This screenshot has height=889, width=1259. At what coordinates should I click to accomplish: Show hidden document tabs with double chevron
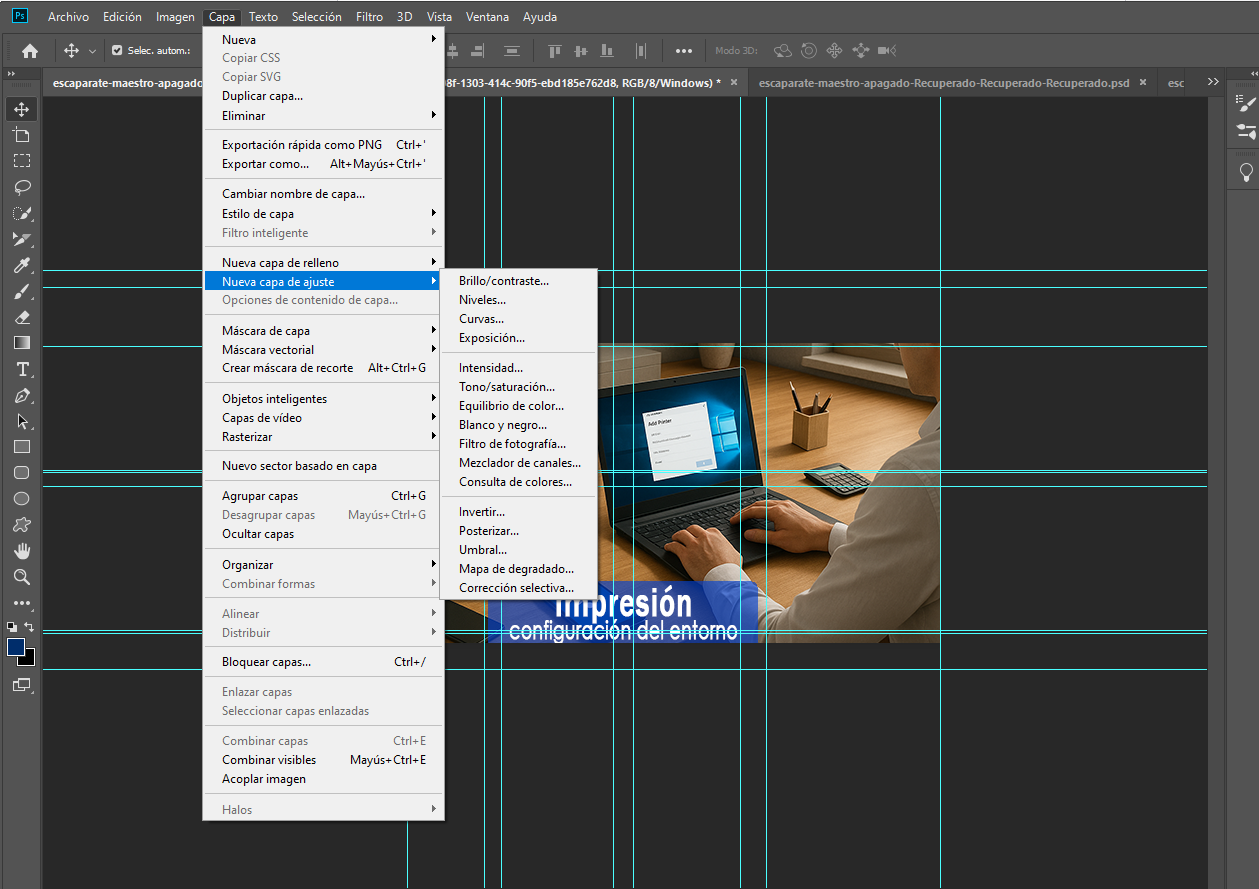(1213, 82)
